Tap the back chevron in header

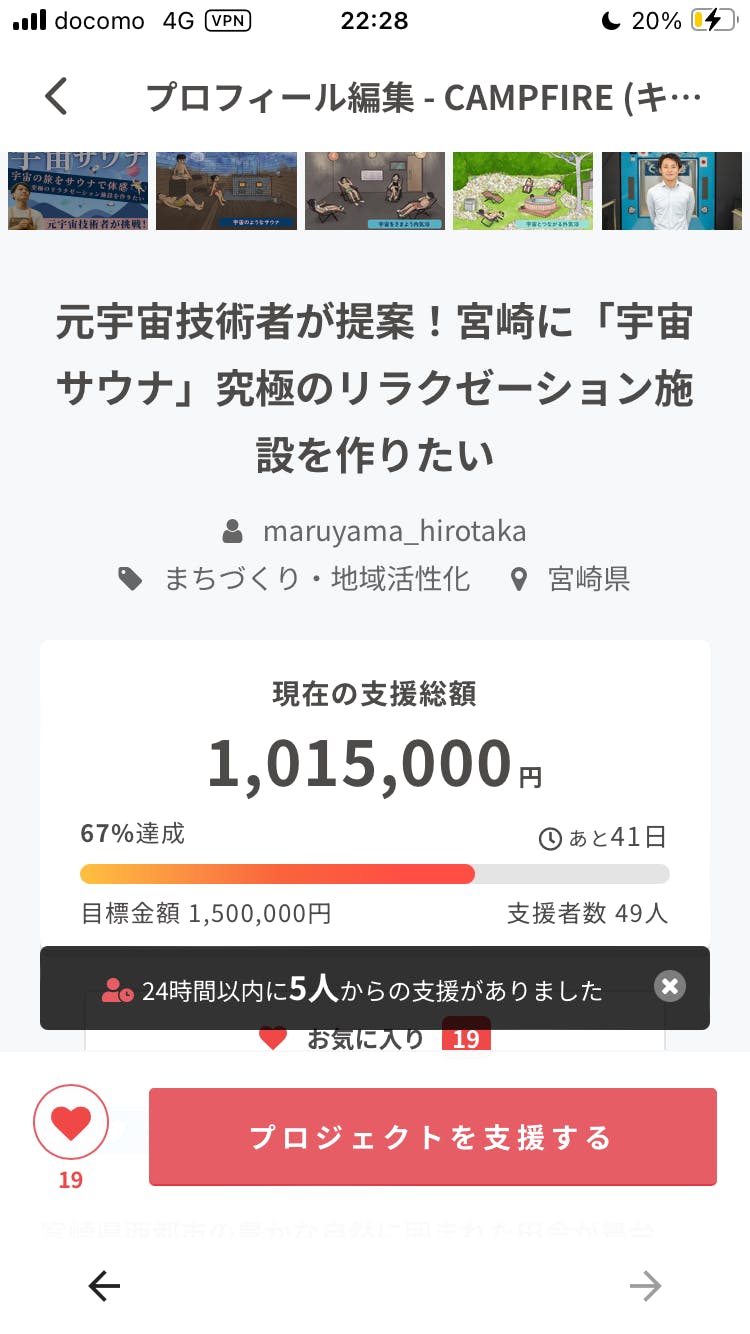(57, 96)
